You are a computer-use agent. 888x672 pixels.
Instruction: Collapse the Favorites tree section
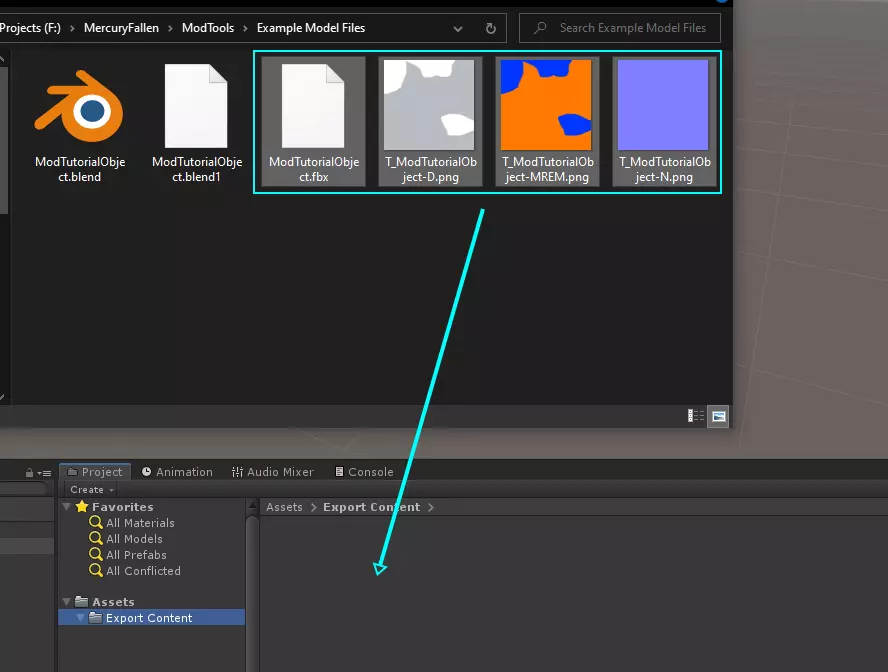67,507
